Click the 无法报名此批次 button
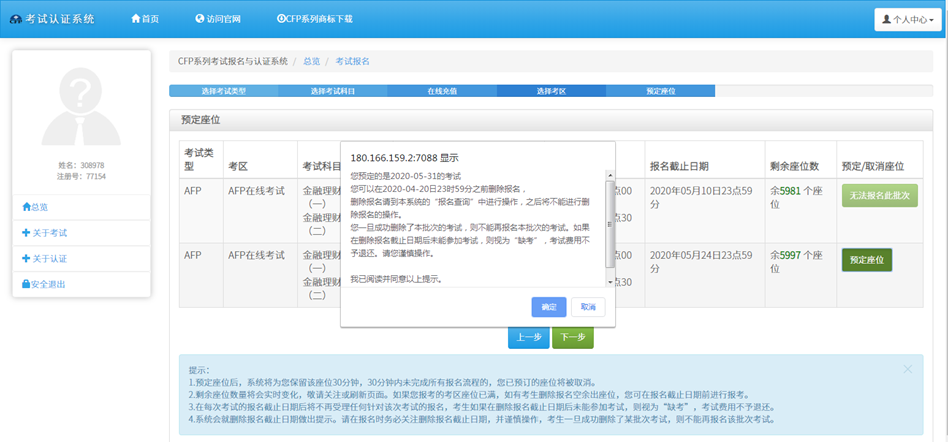The width and height of the screenshot is (948, 442). (x=880, y=195)
